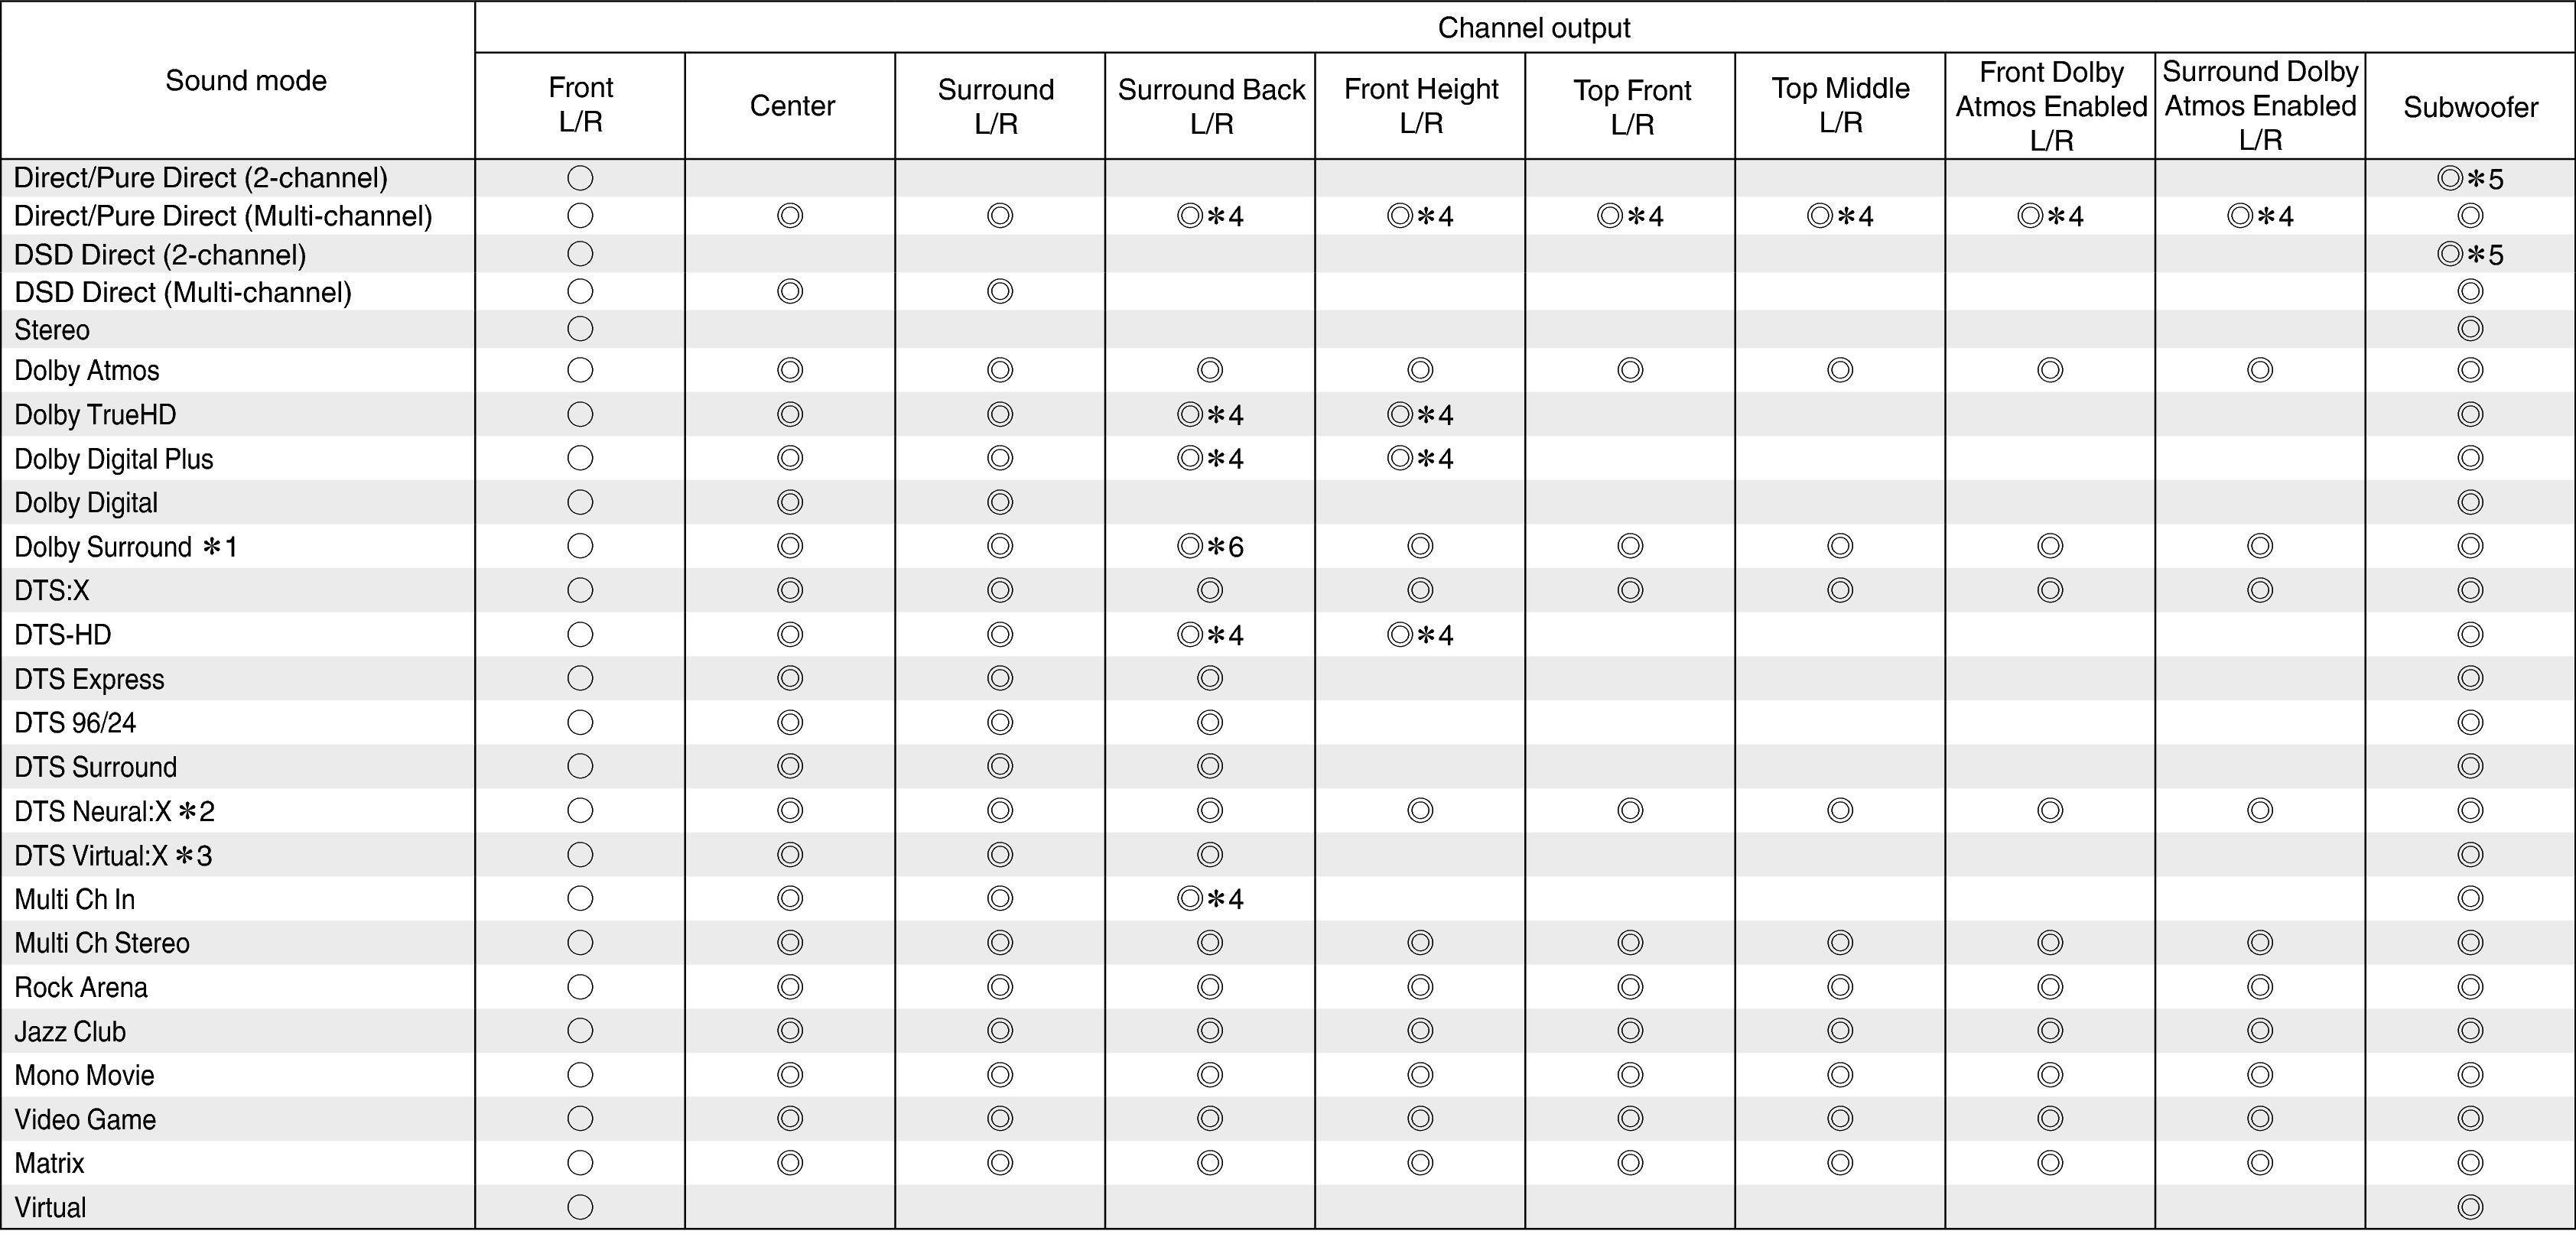Click the Dolby Surround row's Surround Back *6 mark
Viewport: 2576px width, 1234px height.
tap(1210, 547)
